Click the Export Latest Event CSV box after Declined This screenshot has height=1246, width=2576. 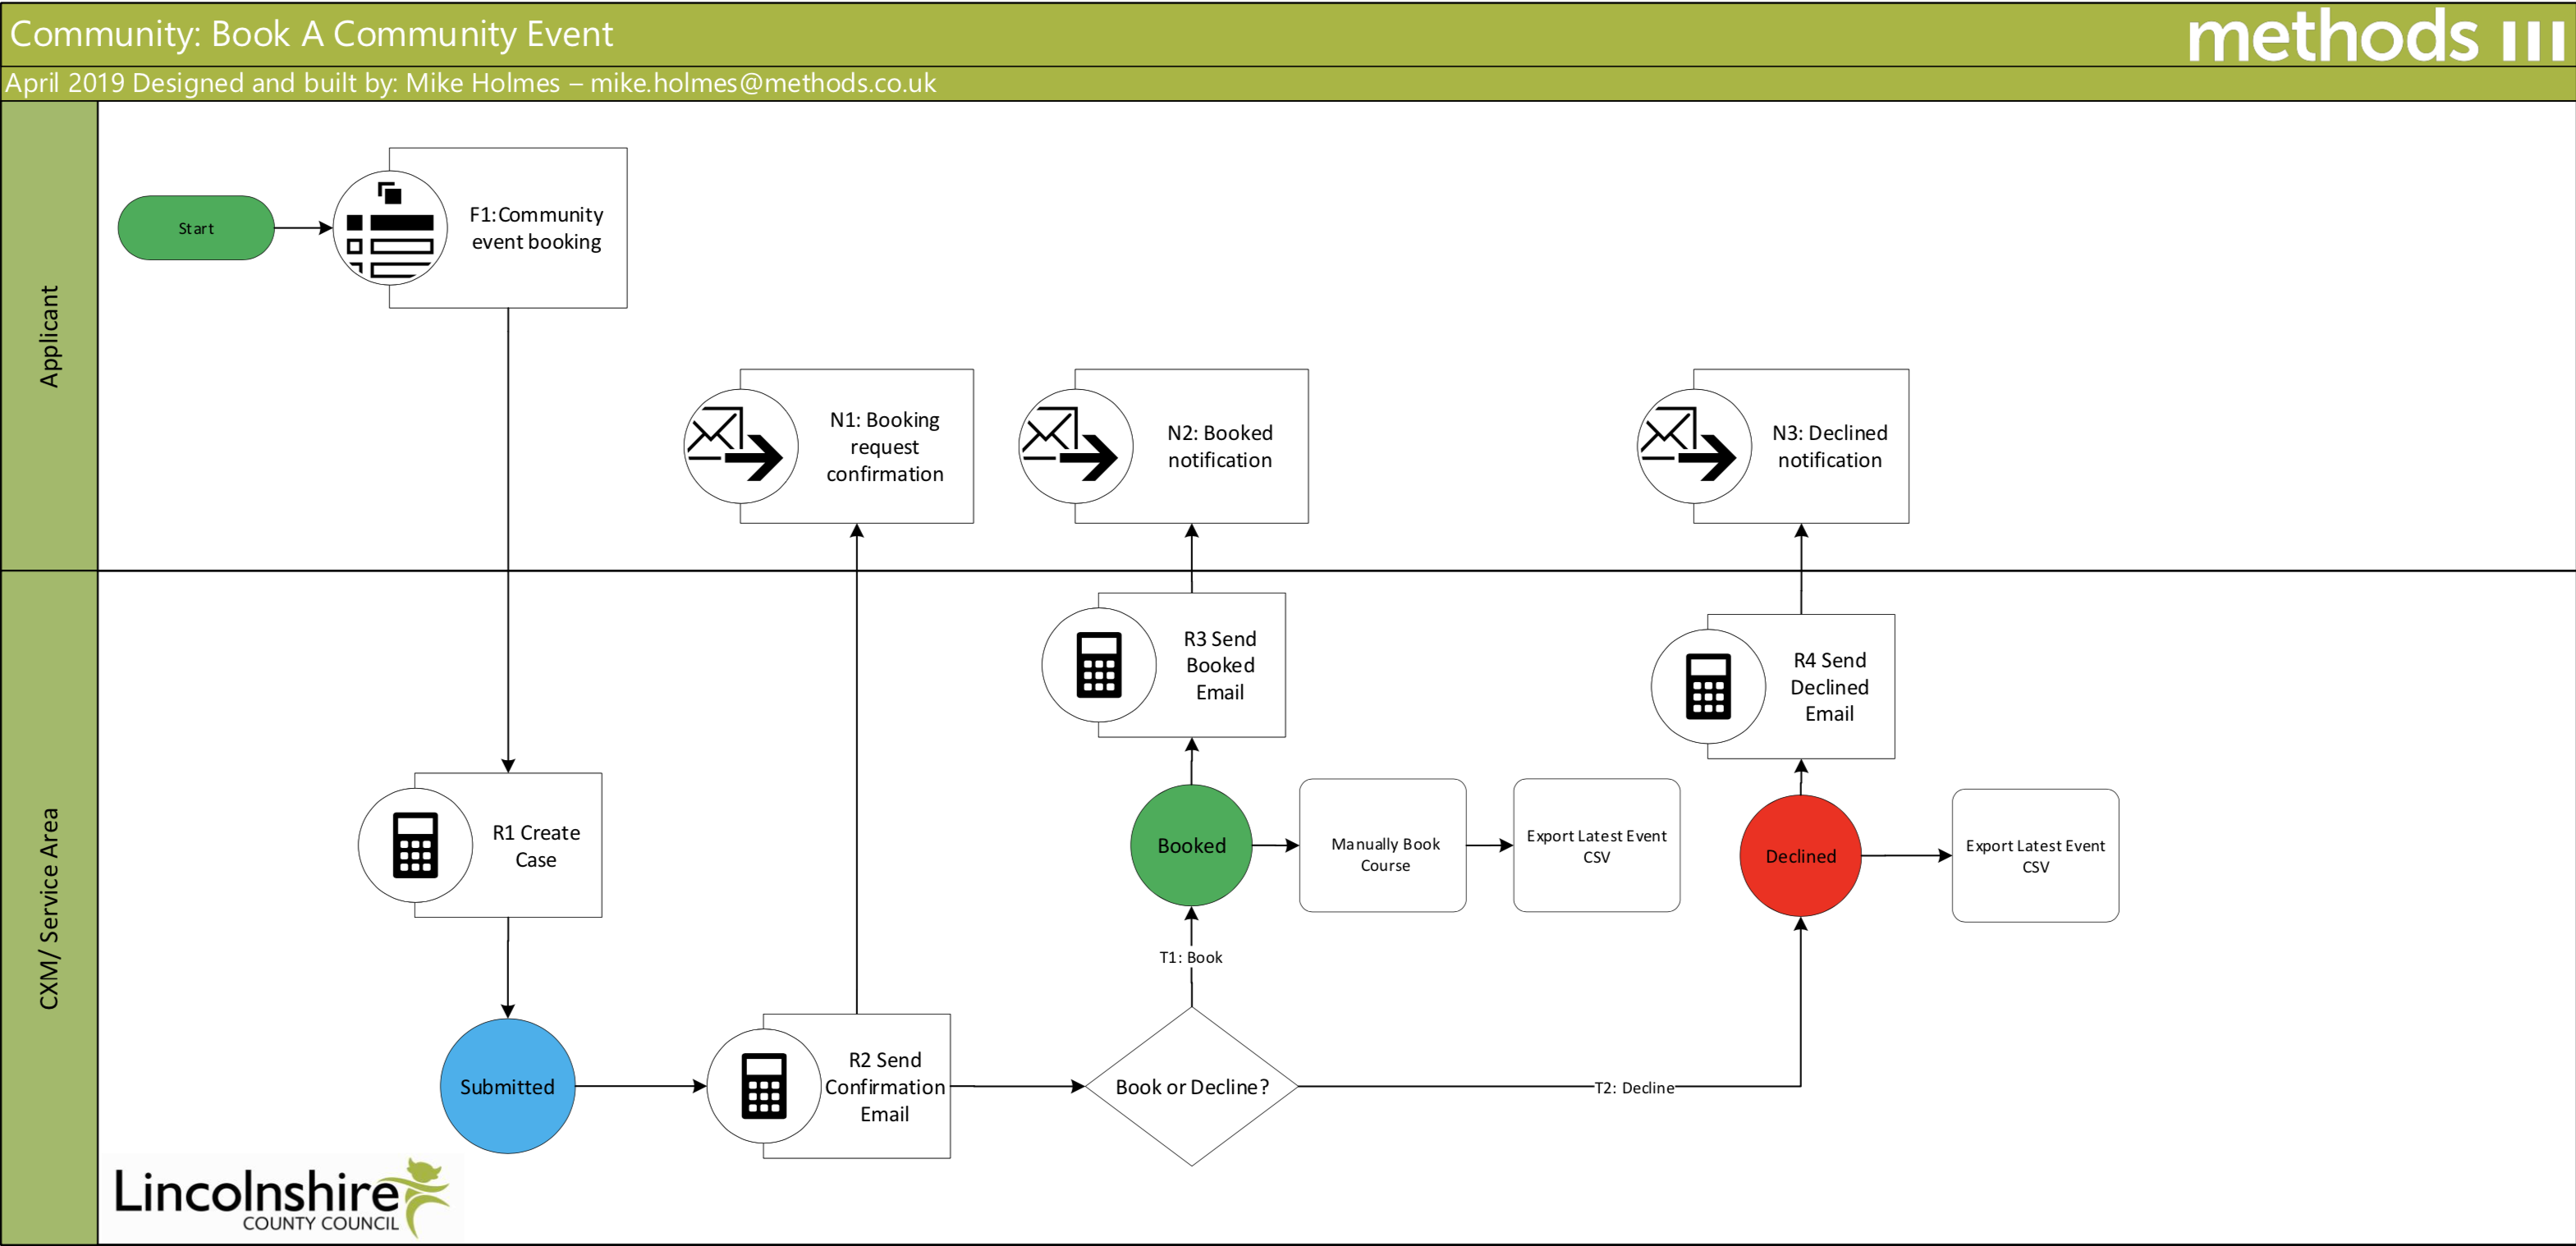2035,856
